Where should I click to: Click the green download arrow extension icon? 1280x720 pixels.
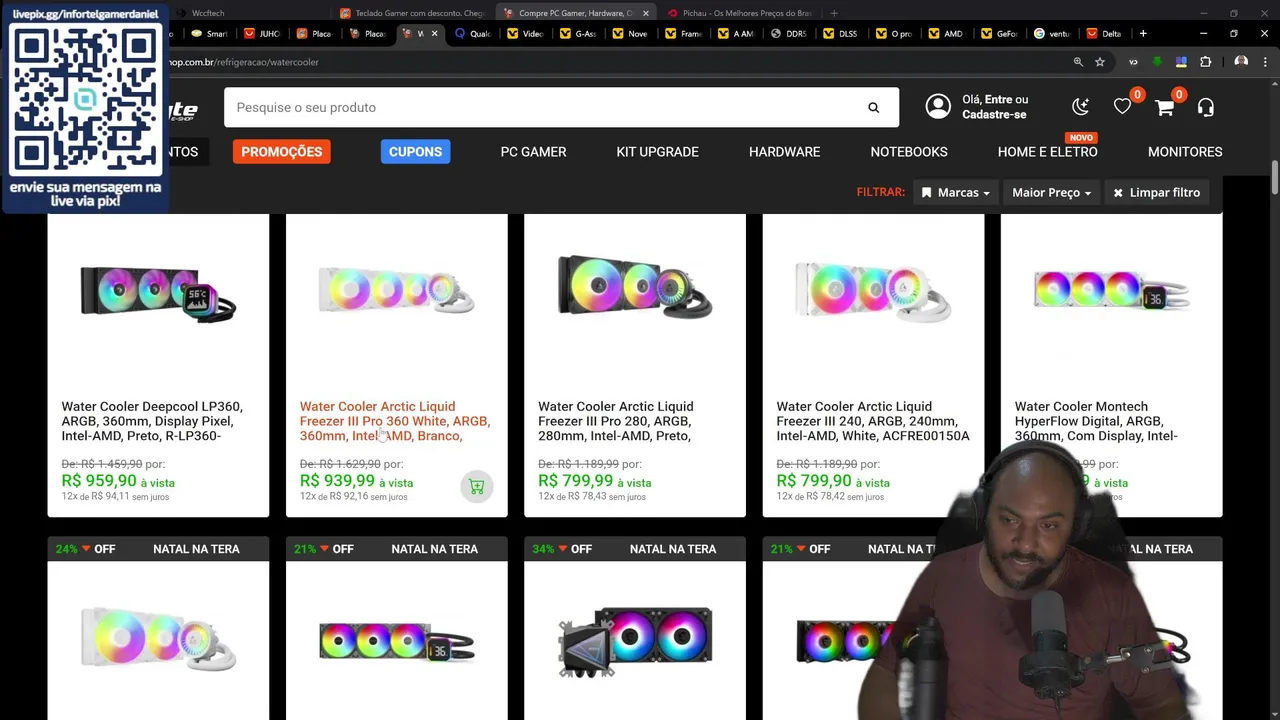pos(1157,62)
